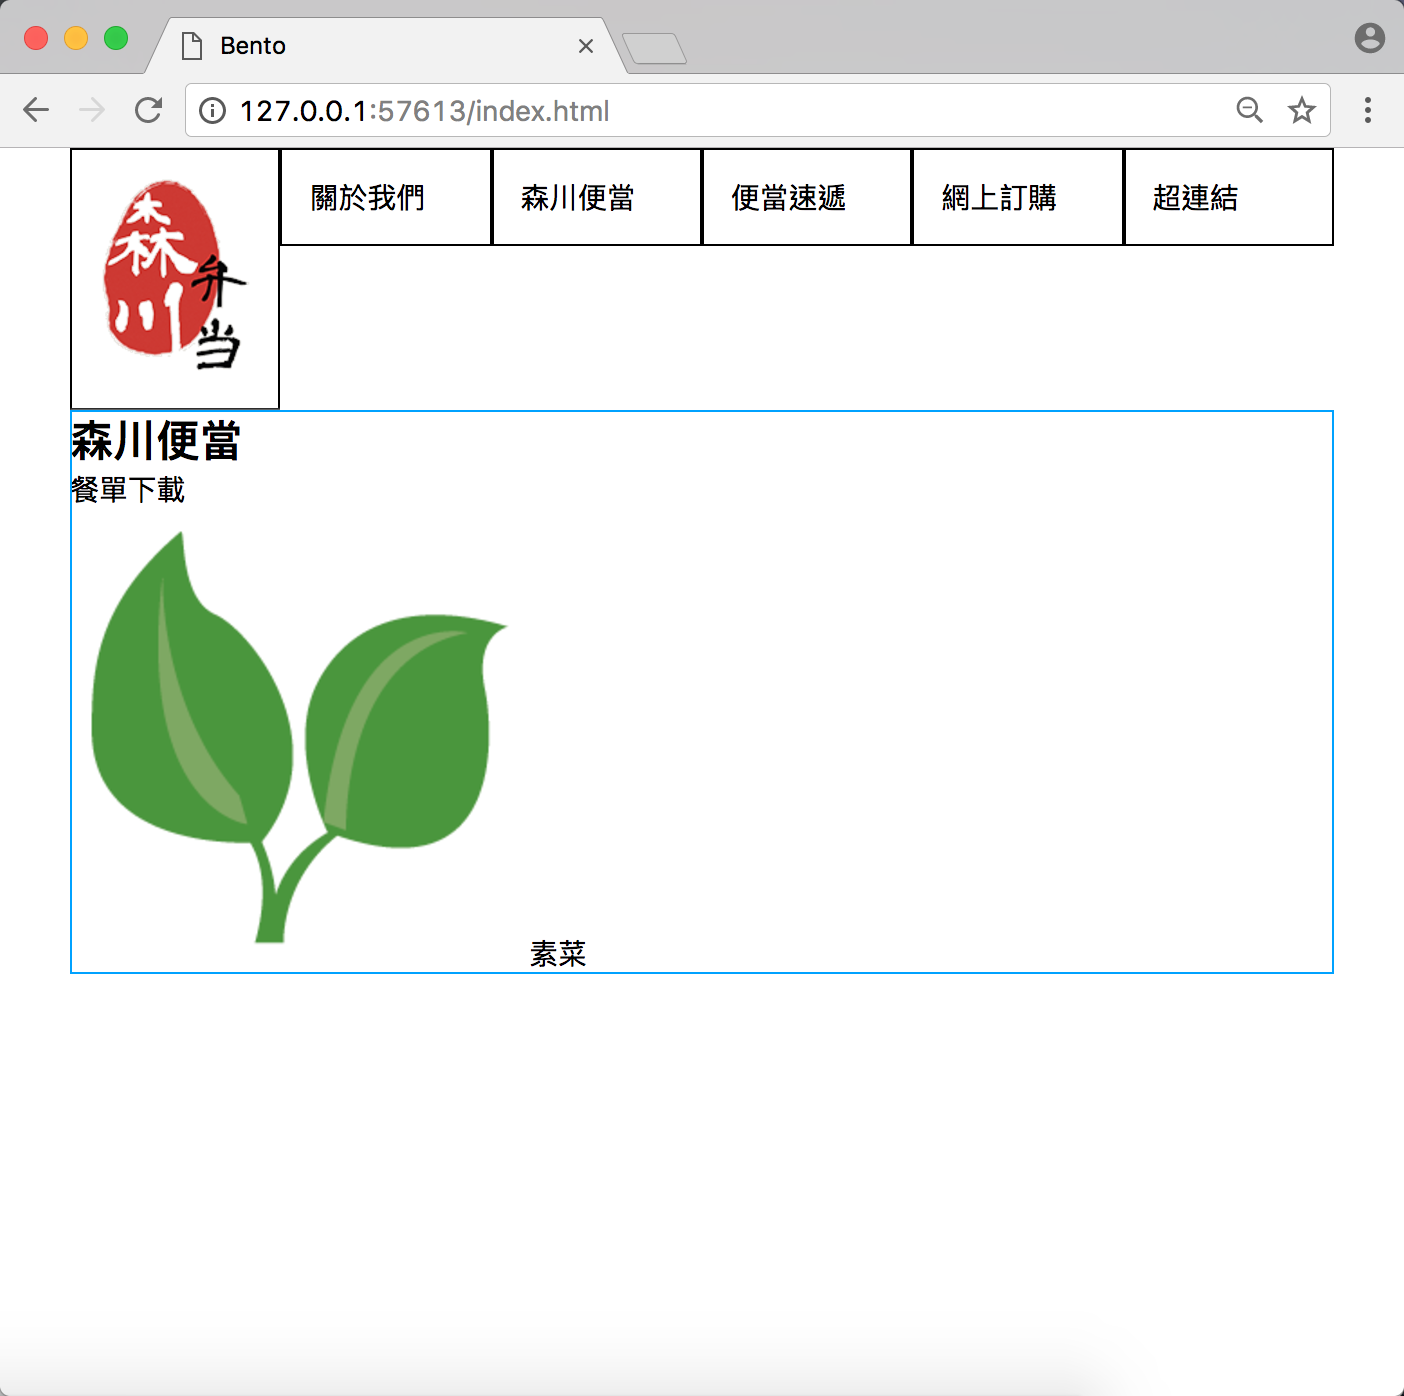Open the 關於我們 menu item
Viewport: 1404px width, 1396px height.
(386, 197)
